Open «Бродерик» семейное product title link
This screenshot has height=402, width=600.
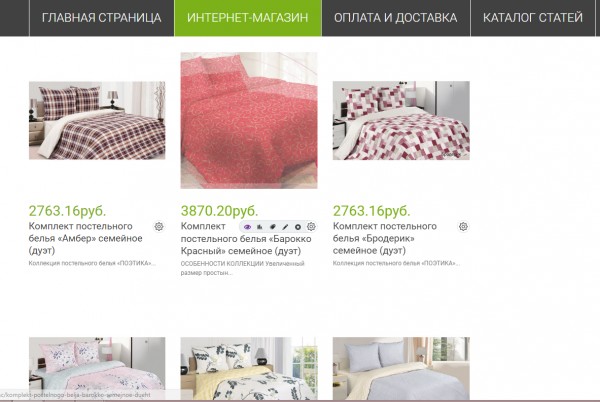[x=385, y=238]
